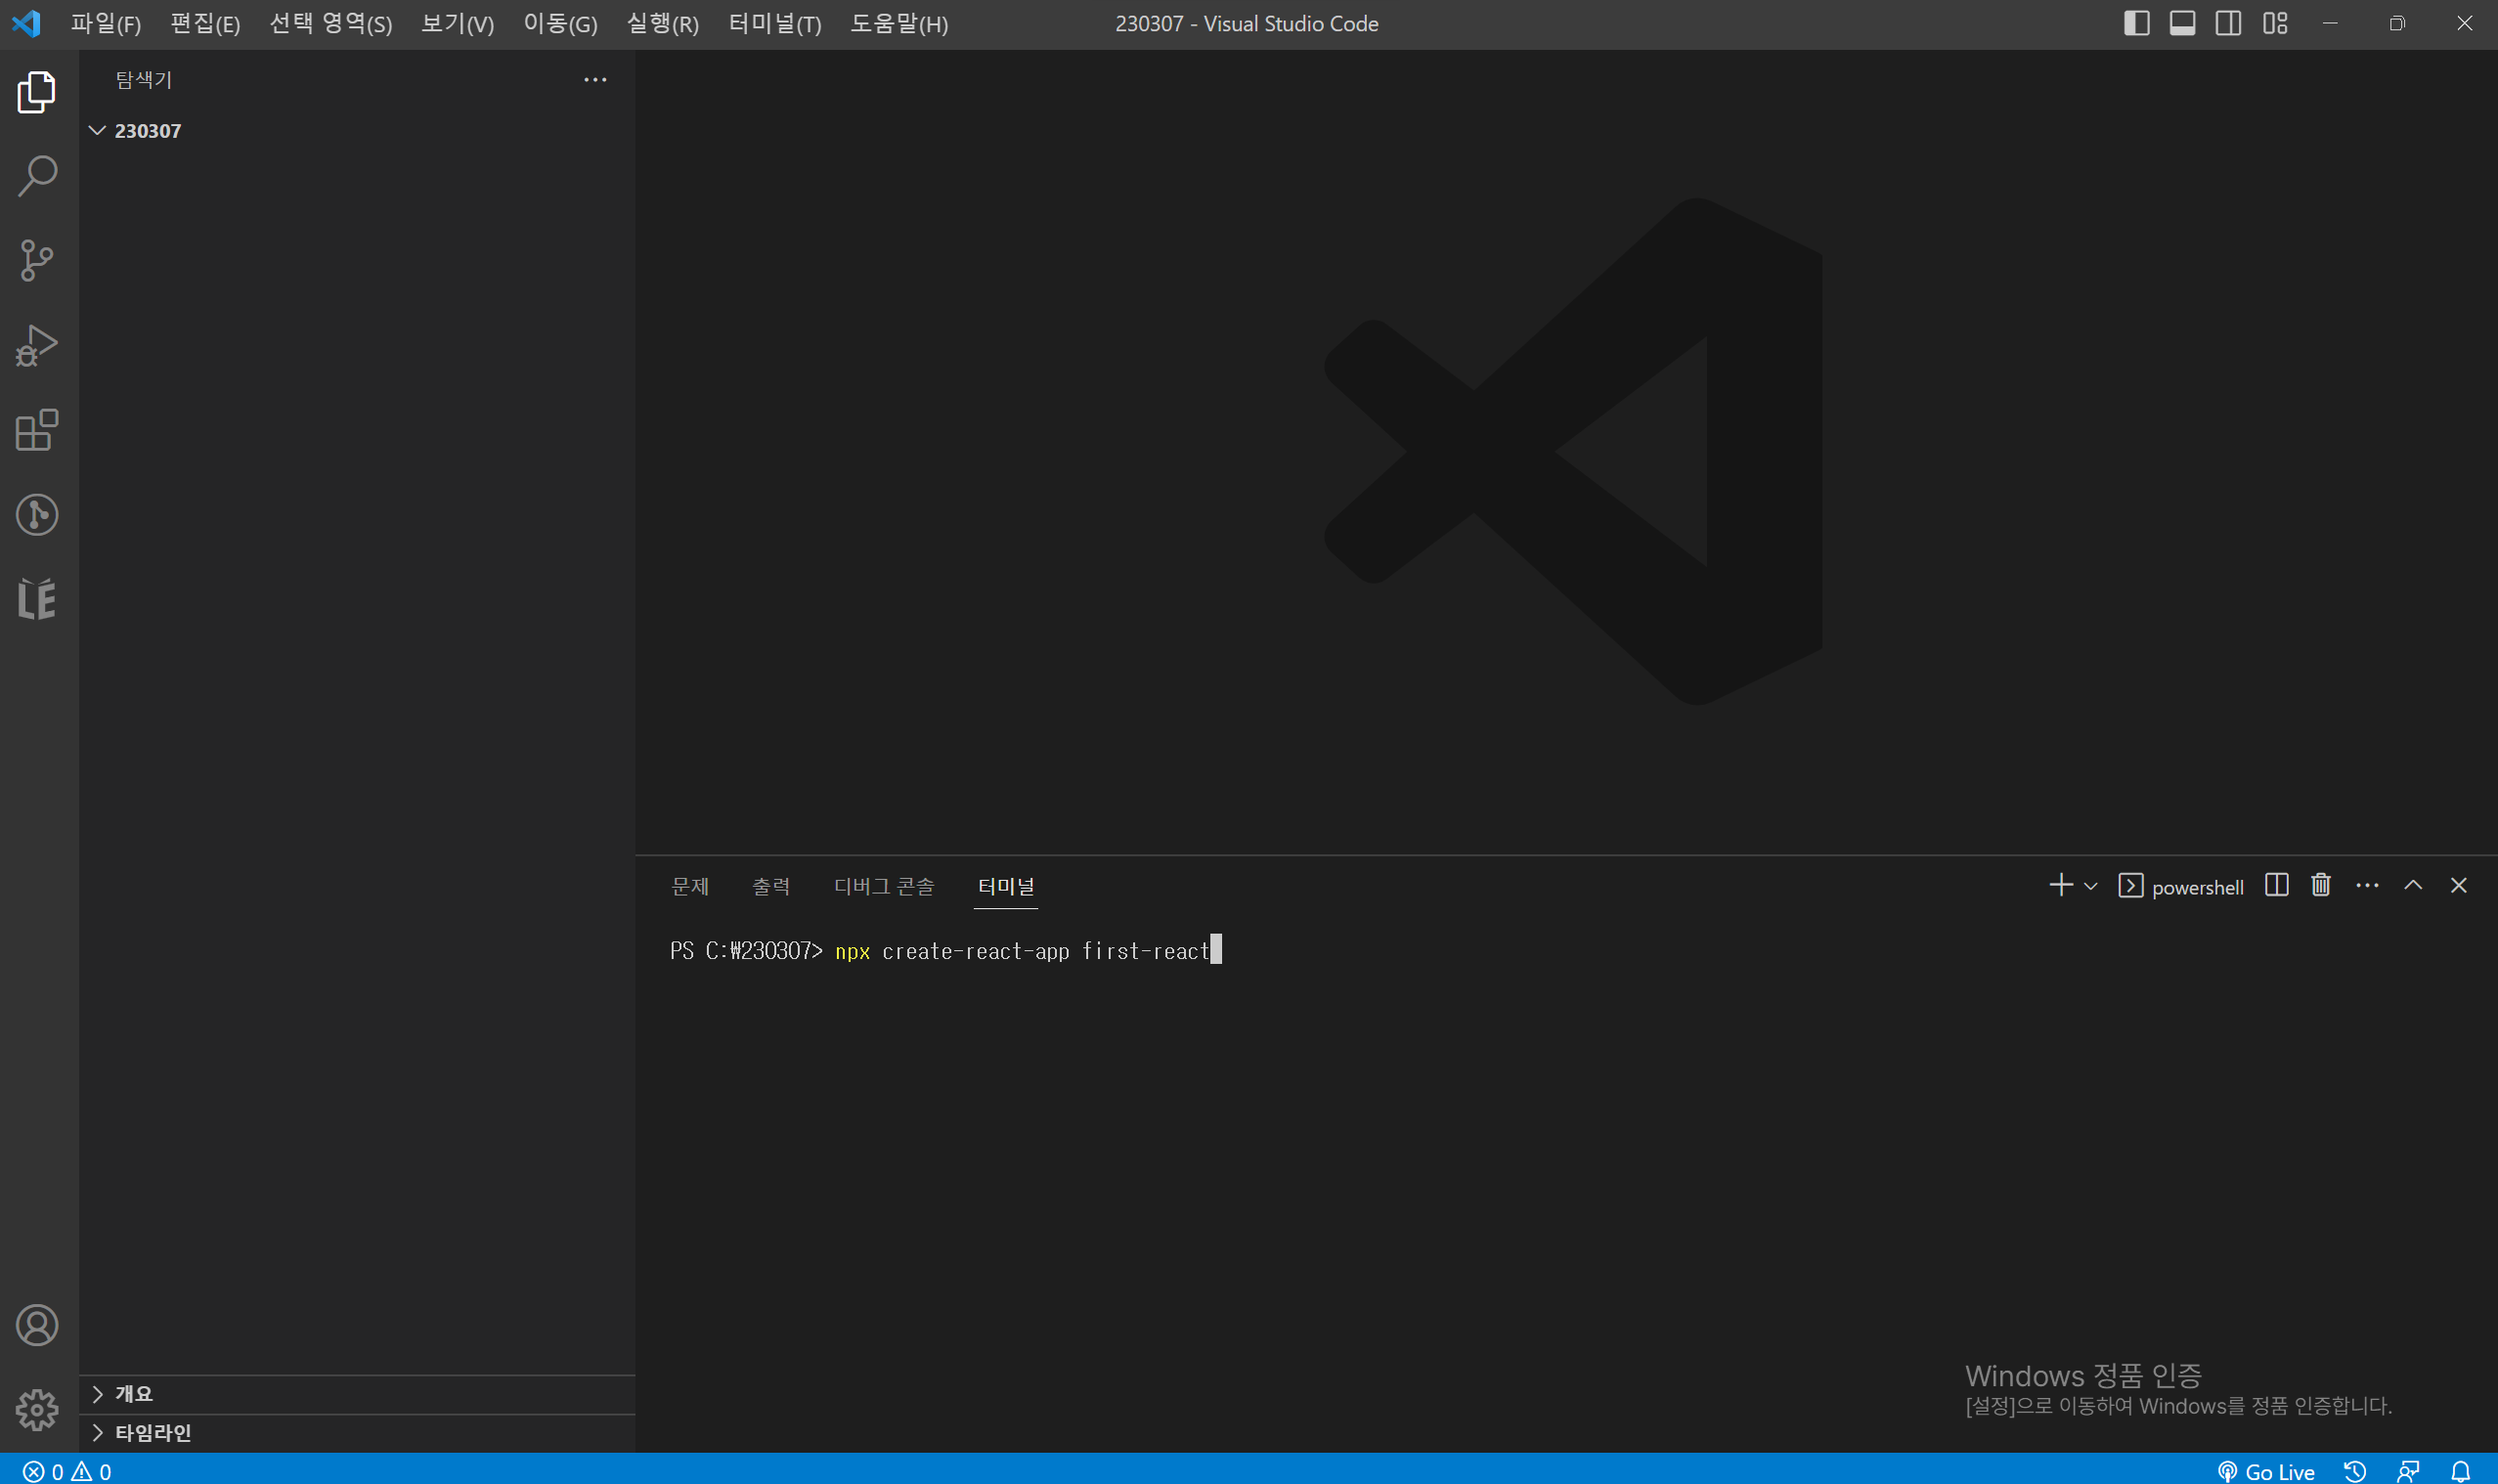Open Run and Debug view
The width and height of the screenshot is (2498, 1484).
(38, 346)
